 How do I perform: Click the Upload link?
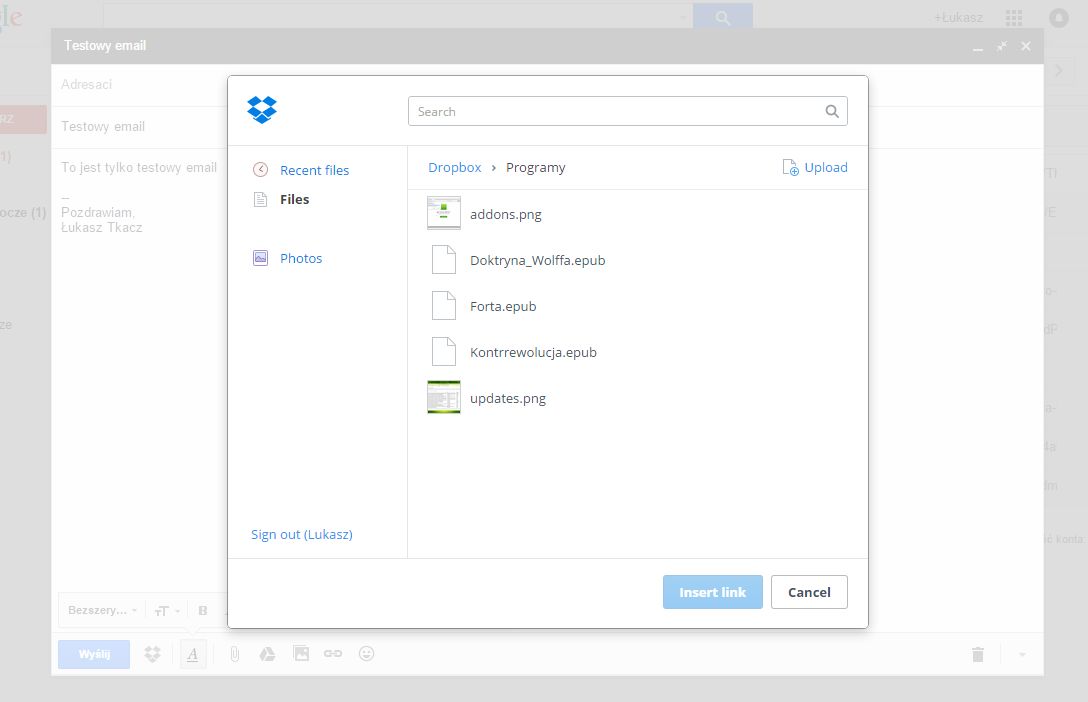tap(826, 167)
